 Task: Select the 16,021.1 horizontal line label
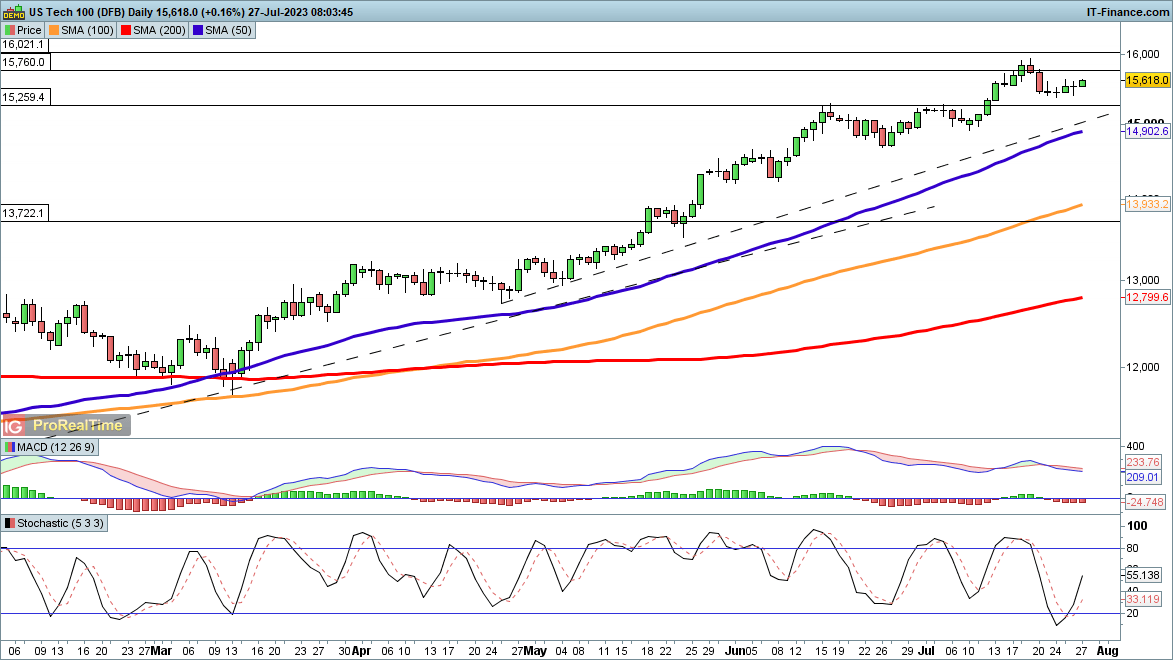[23, 45]
